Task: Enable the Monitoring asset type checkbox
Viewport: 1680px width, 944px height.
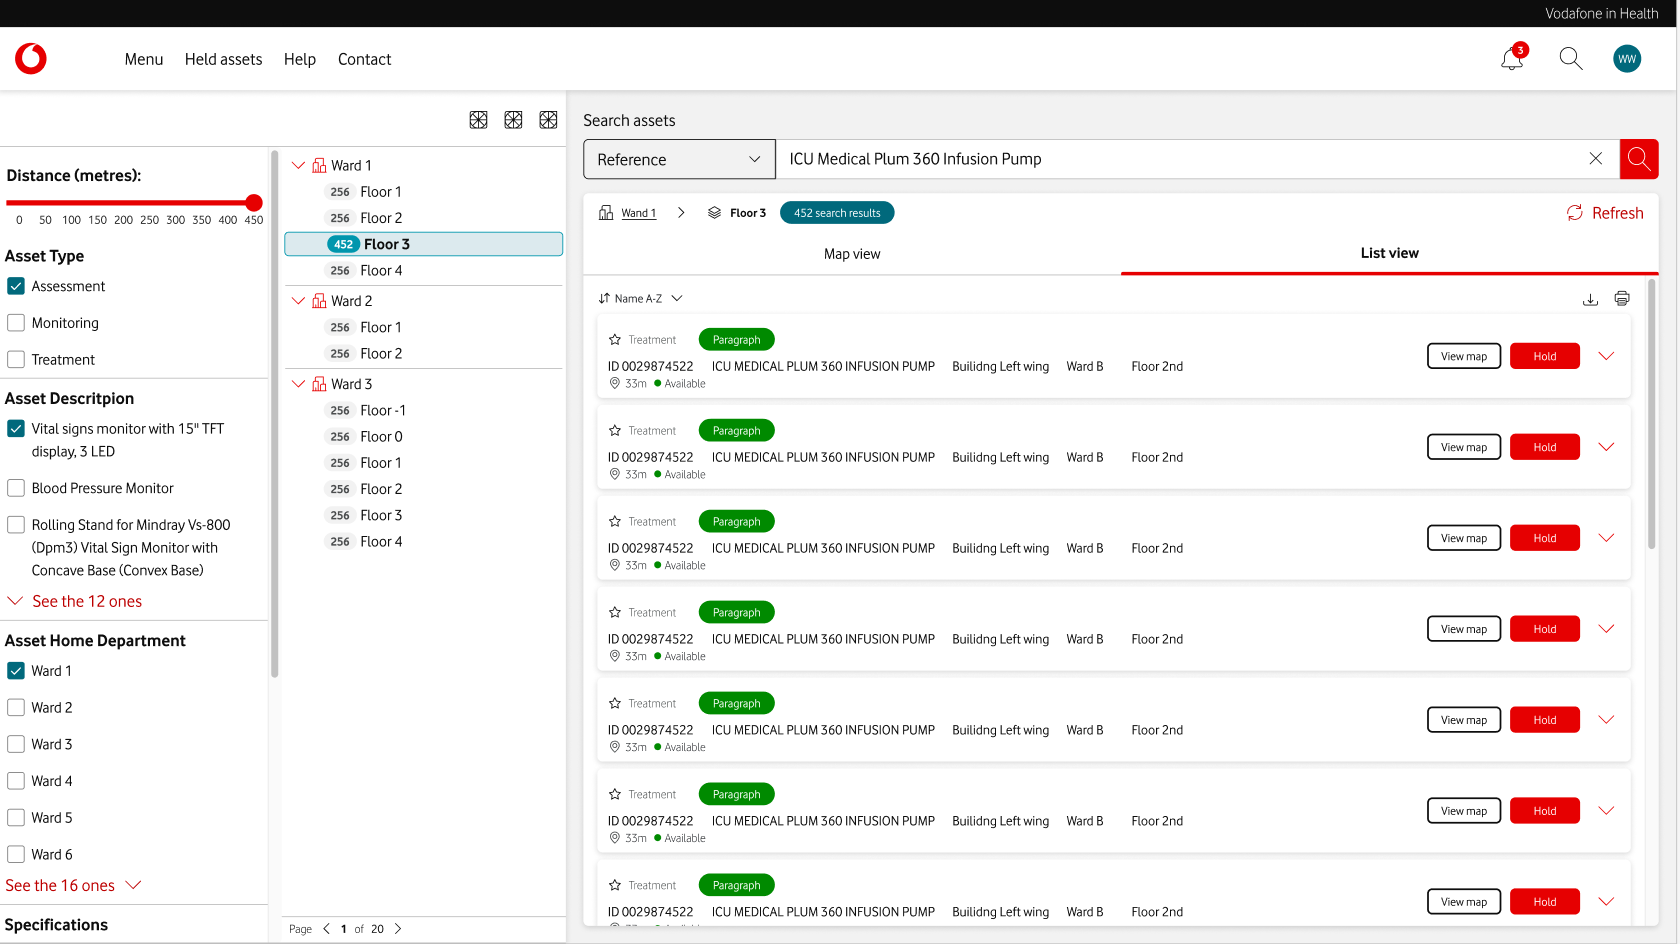Action: pos(16,323)
